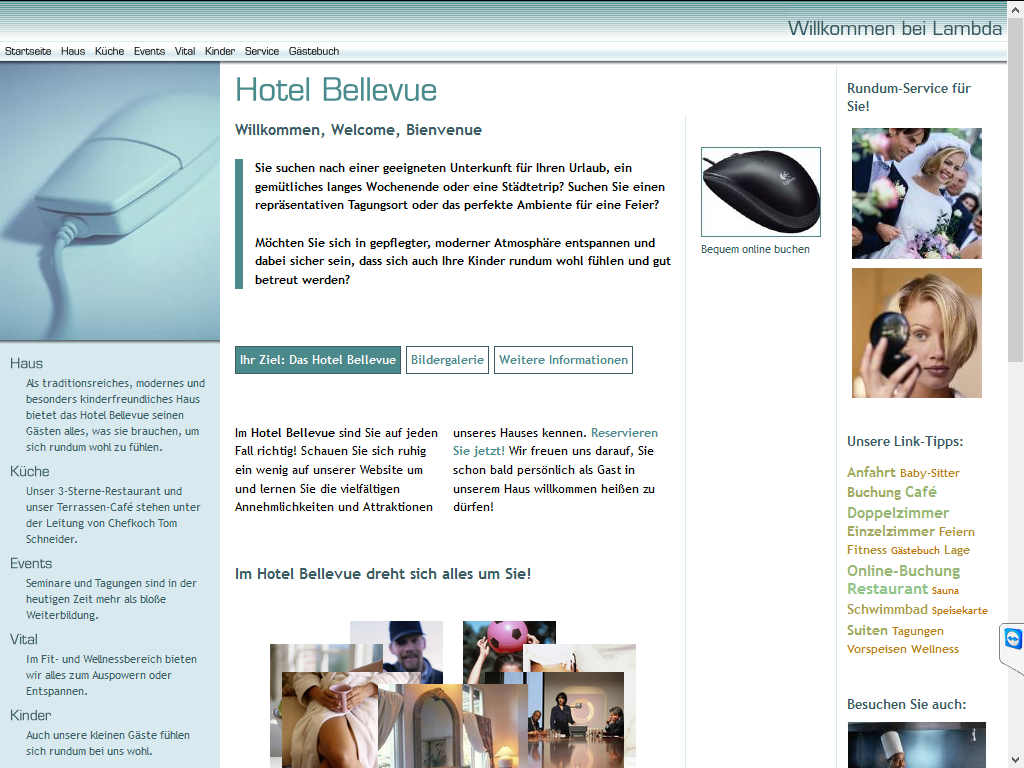
Task: Open the Suiten link tip
Action: click(867, 630)
